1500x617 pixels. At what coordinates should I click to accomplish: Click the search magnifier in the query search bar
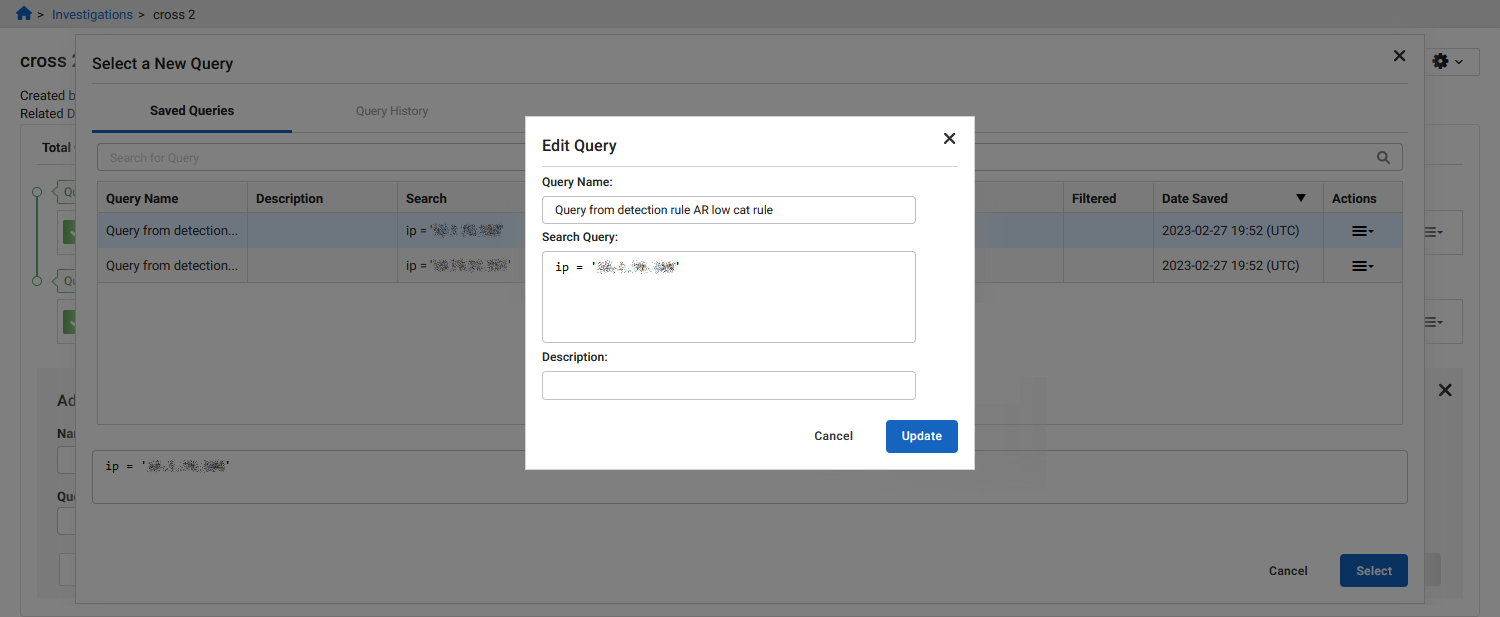coord(1383,157)
